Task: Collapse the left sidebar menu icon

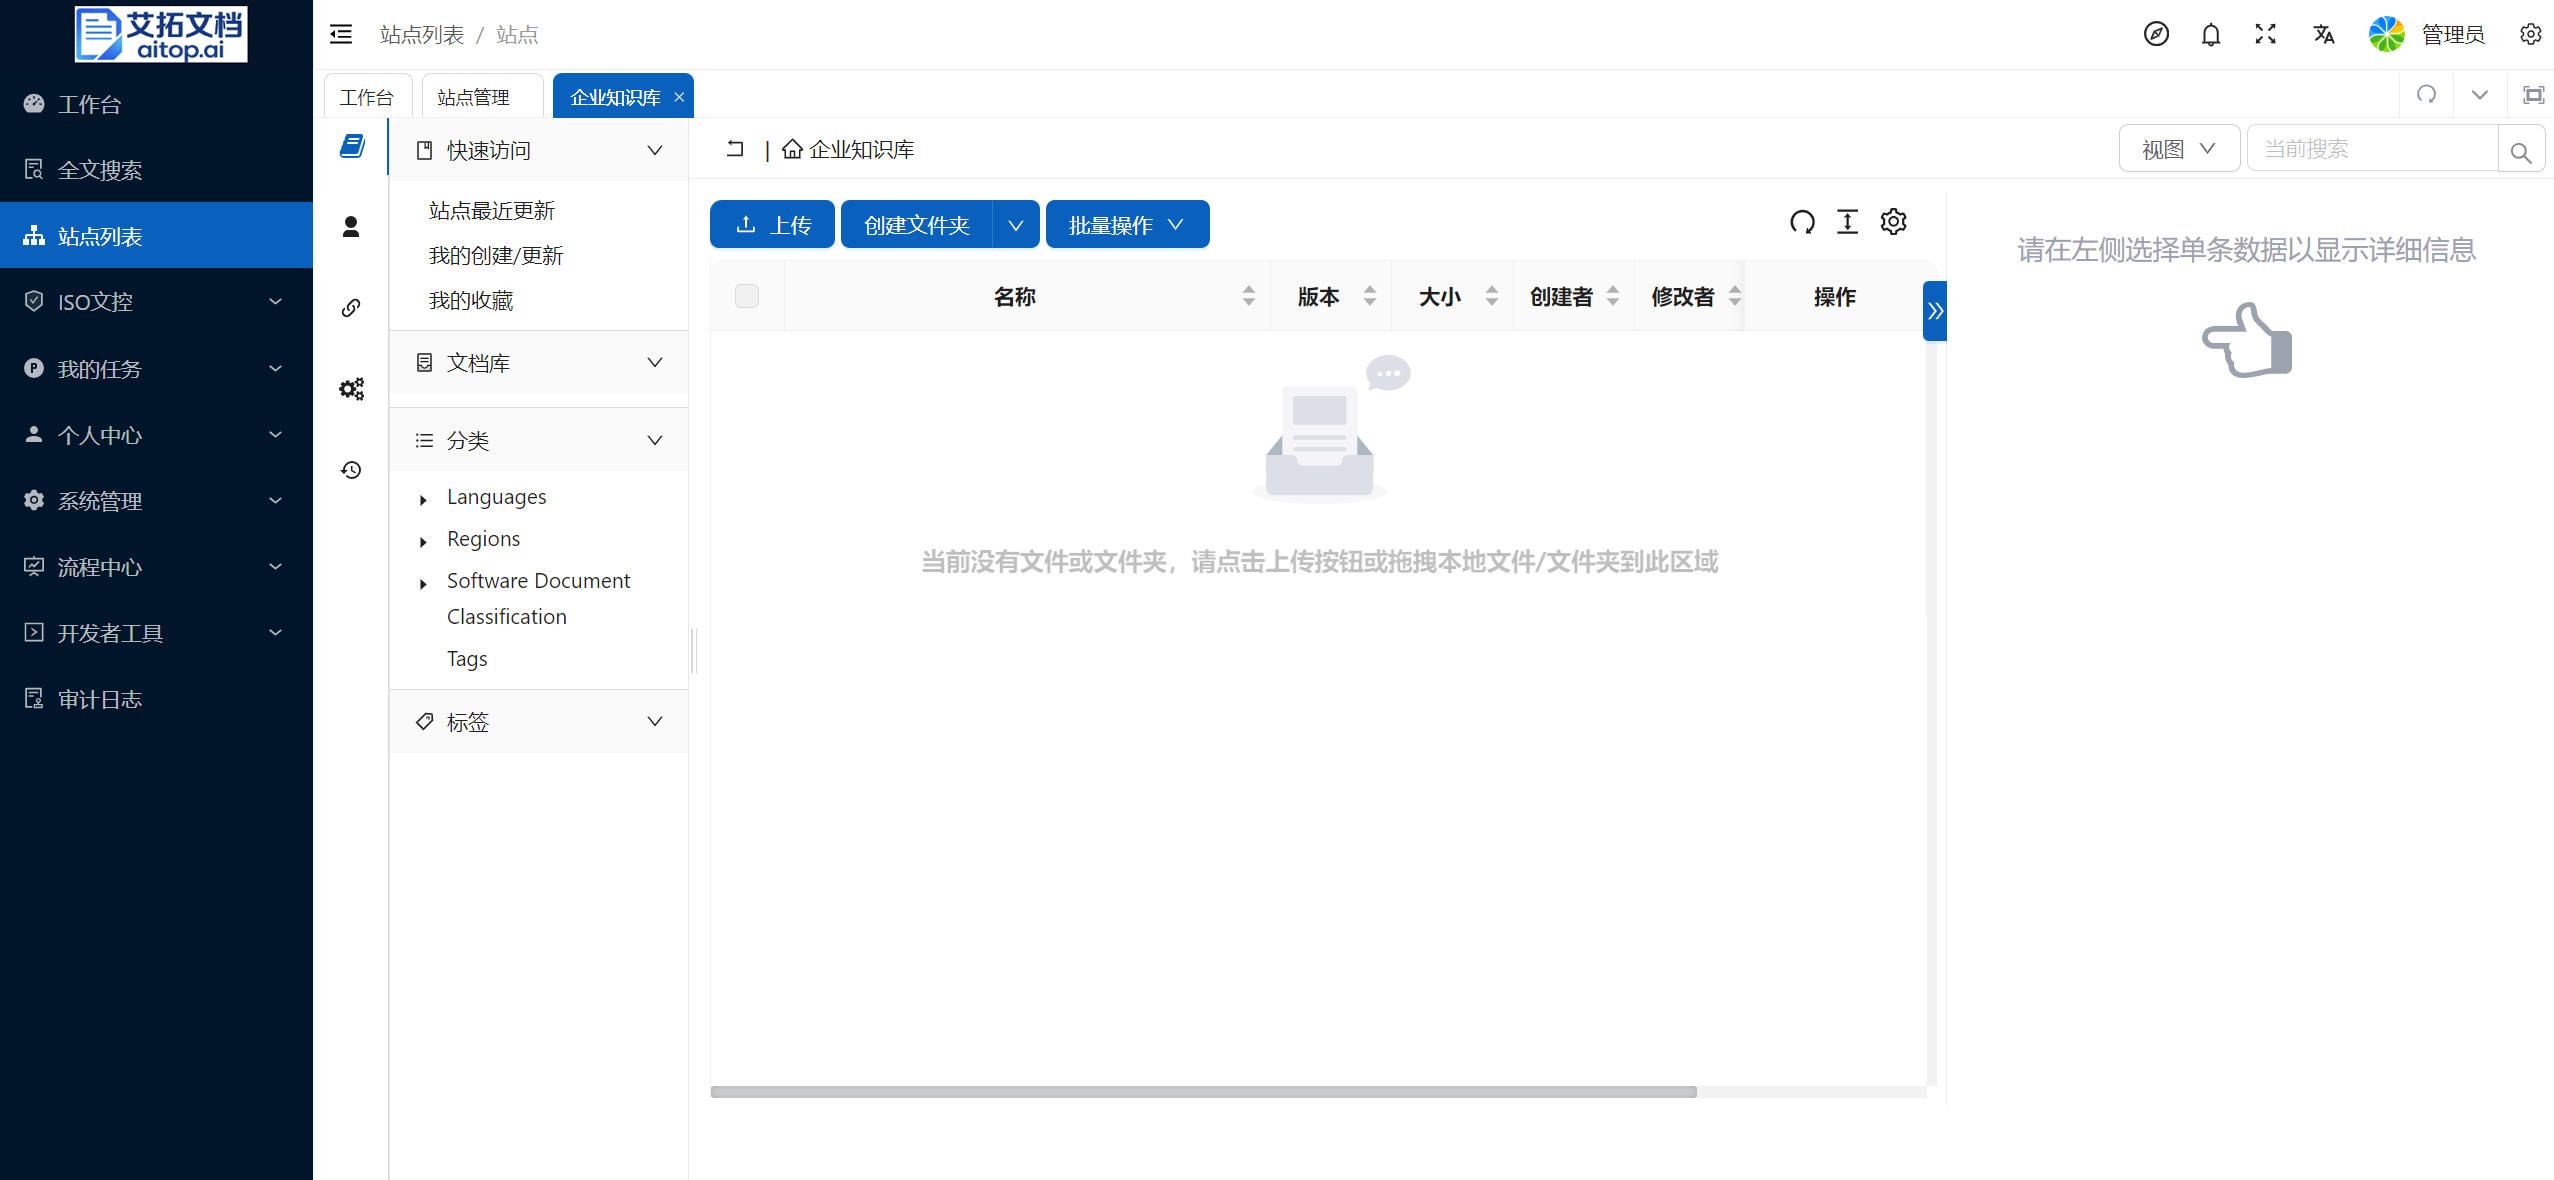Action: (341, 35)
